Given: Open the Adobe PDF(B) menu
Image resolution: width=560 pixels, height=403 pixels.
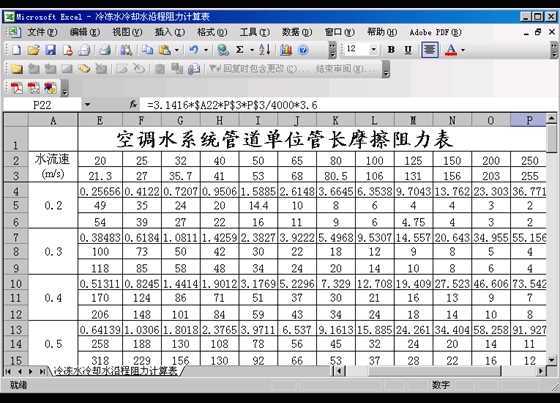Looking at the screenshot, I should [x=435, y=33].
